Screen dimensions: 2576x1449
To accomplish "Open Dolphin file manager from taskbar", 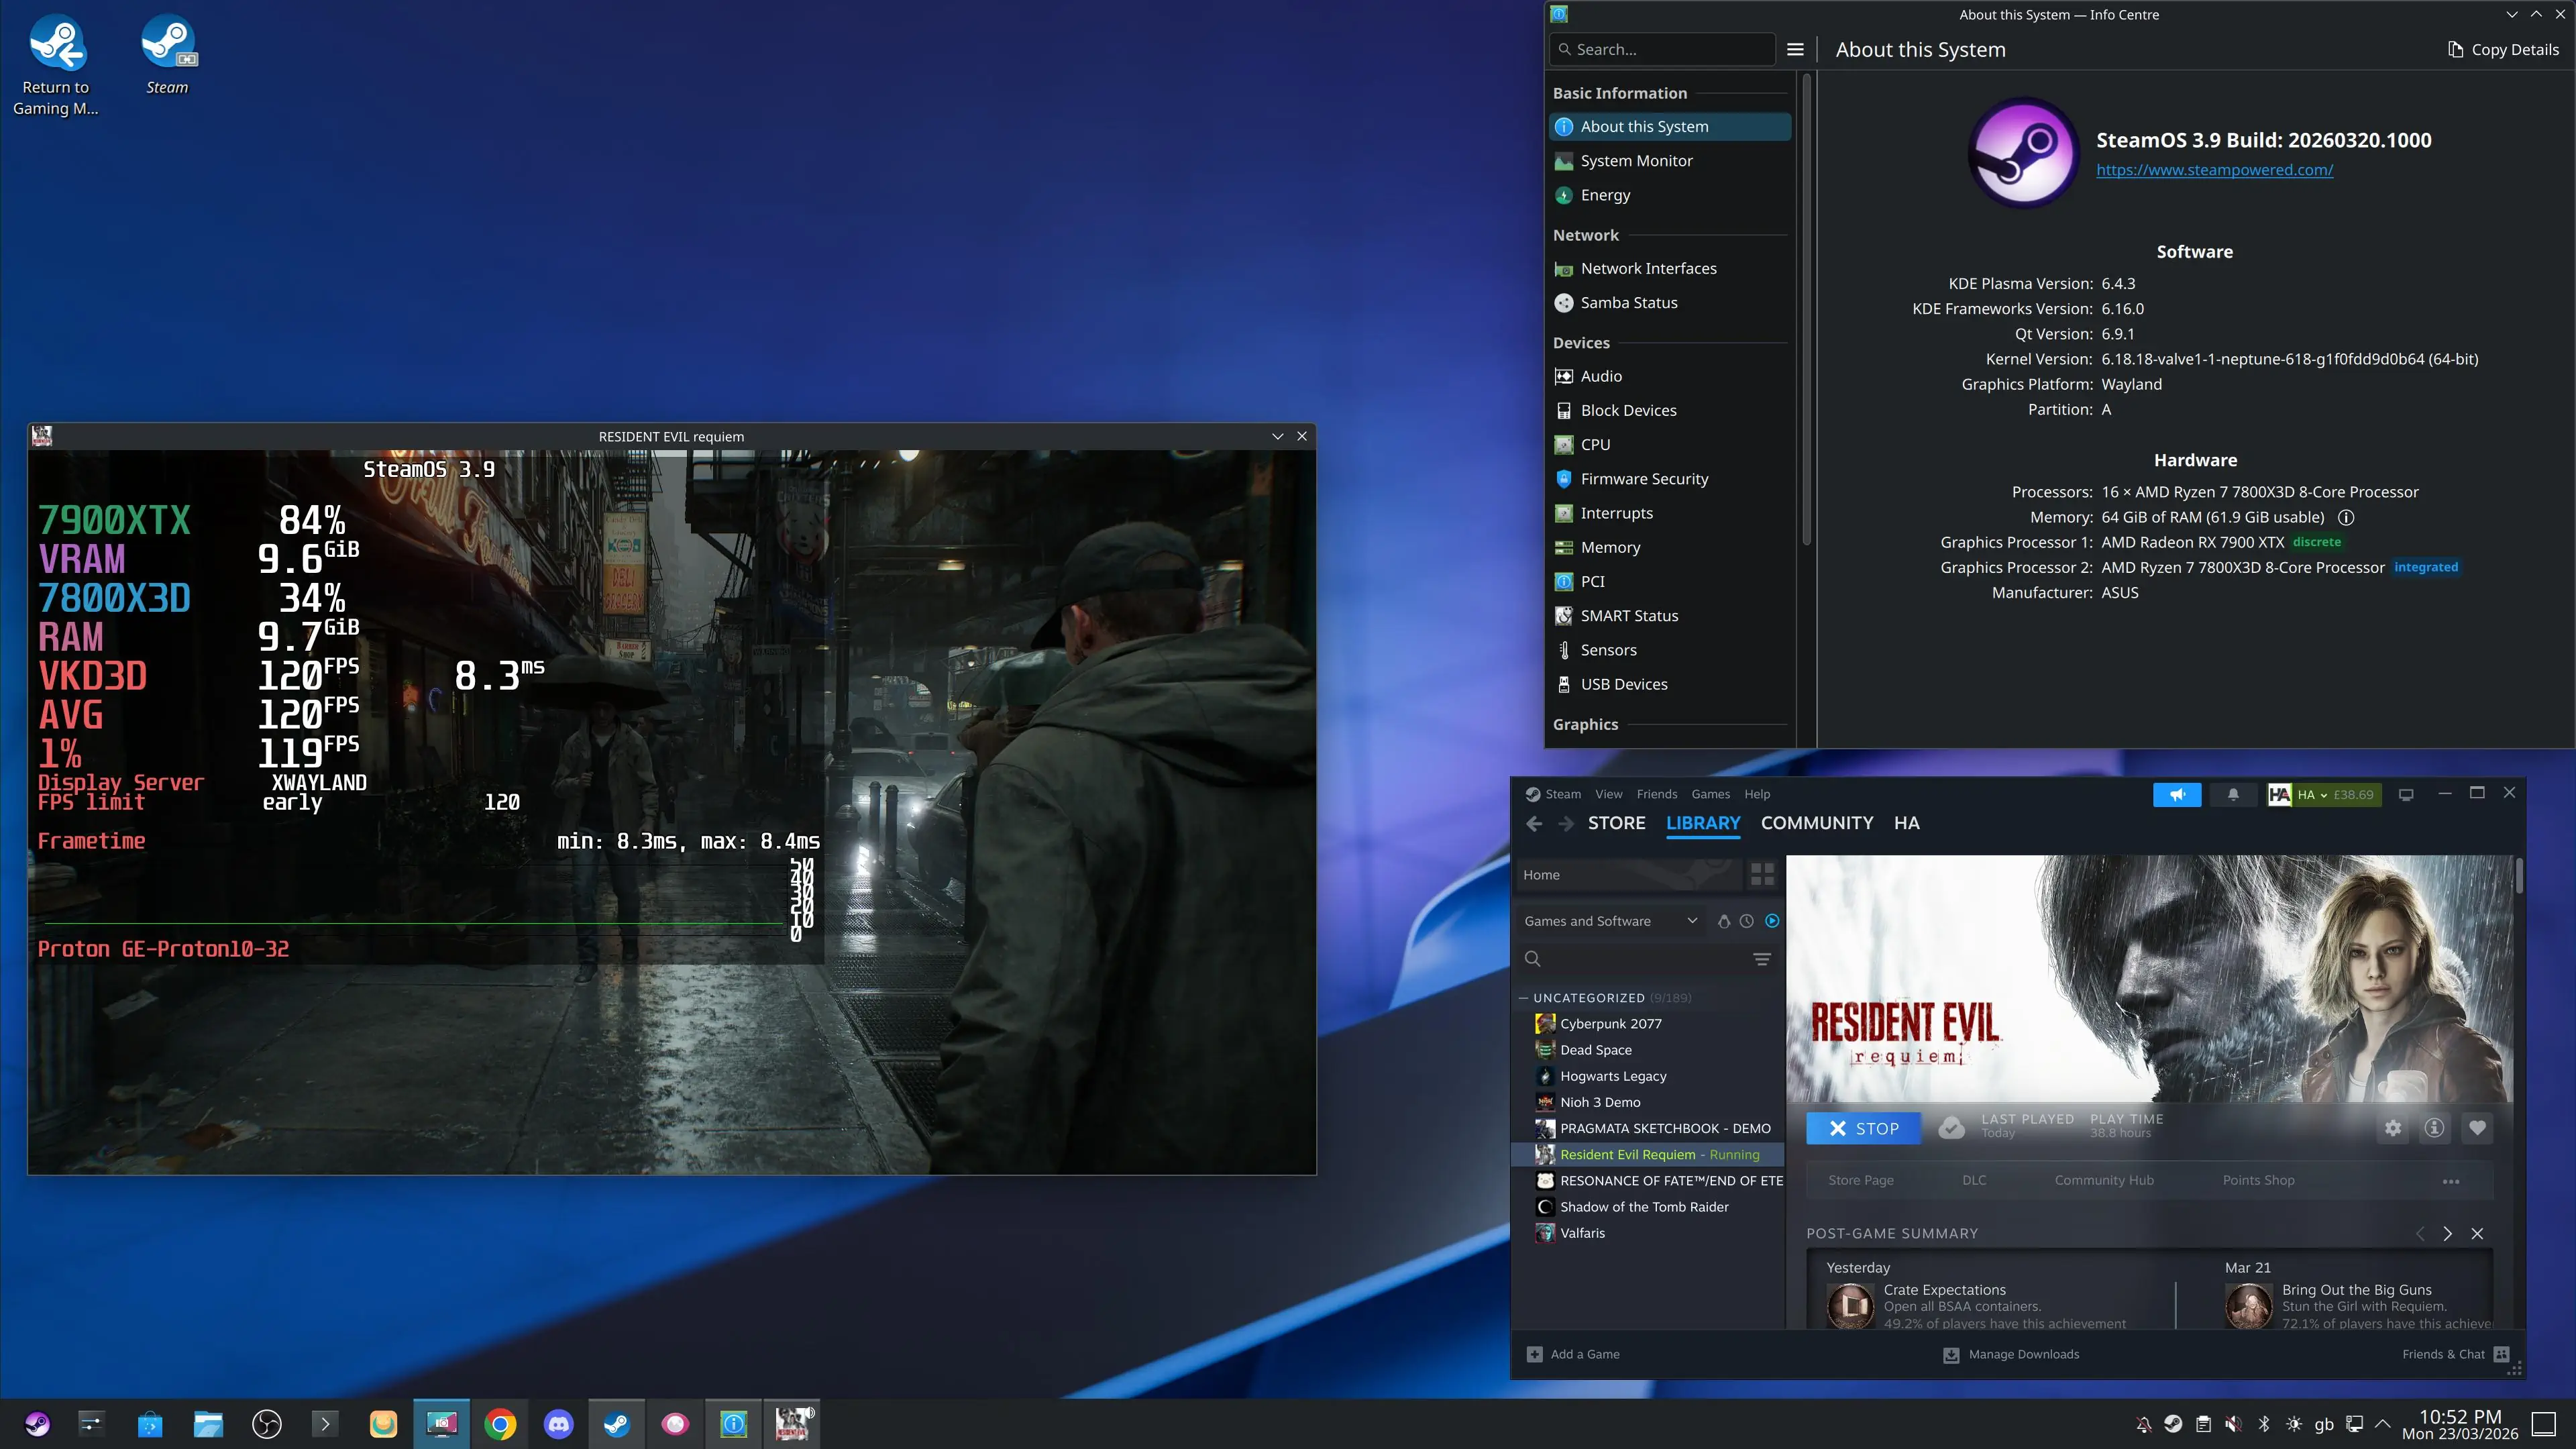I will [x=208, y=1424].
